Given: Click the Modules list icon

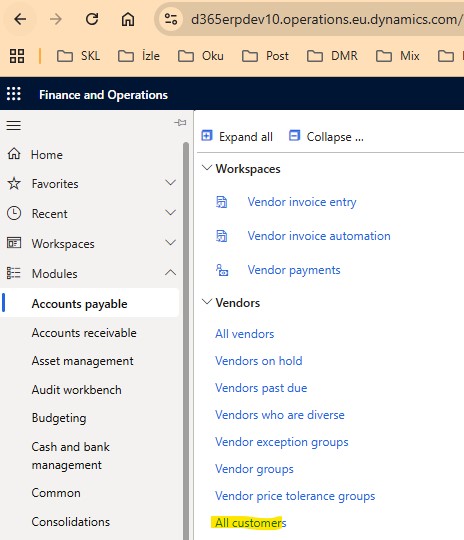Looking at the screenshot, I should [14, 273].
